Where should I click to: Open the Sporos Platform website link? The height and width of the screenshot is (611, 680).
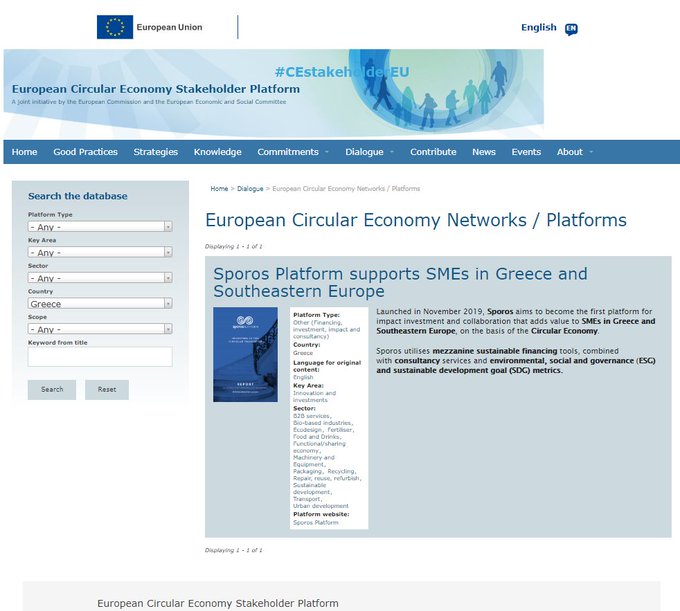[315, 523]
